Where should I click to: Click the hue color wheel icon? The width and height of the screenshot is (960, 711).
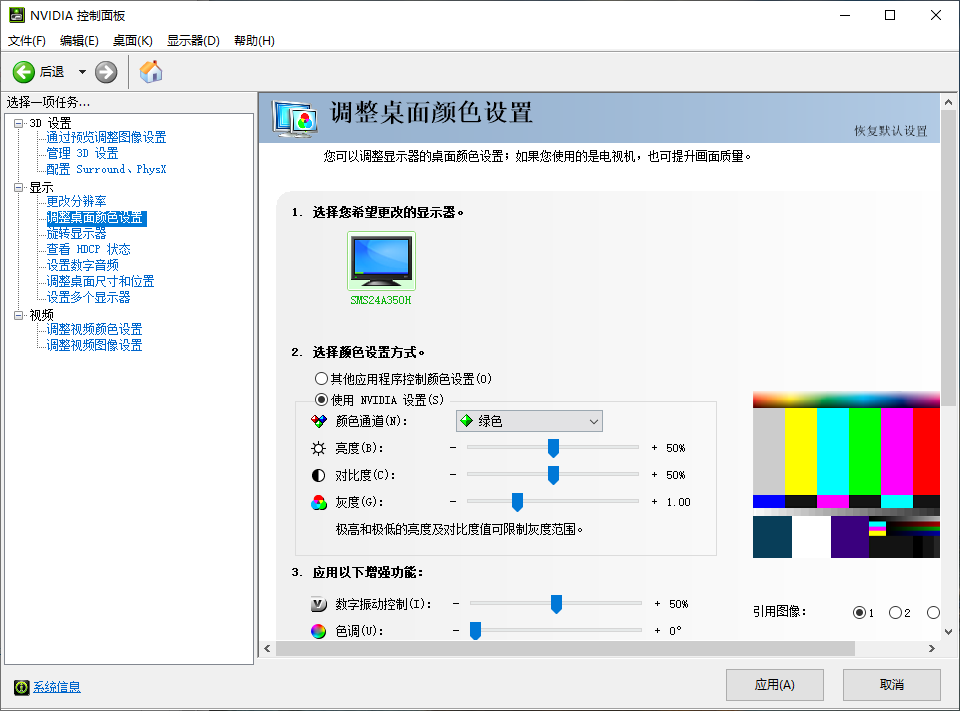pyautogui.click(x=318, y=631)
